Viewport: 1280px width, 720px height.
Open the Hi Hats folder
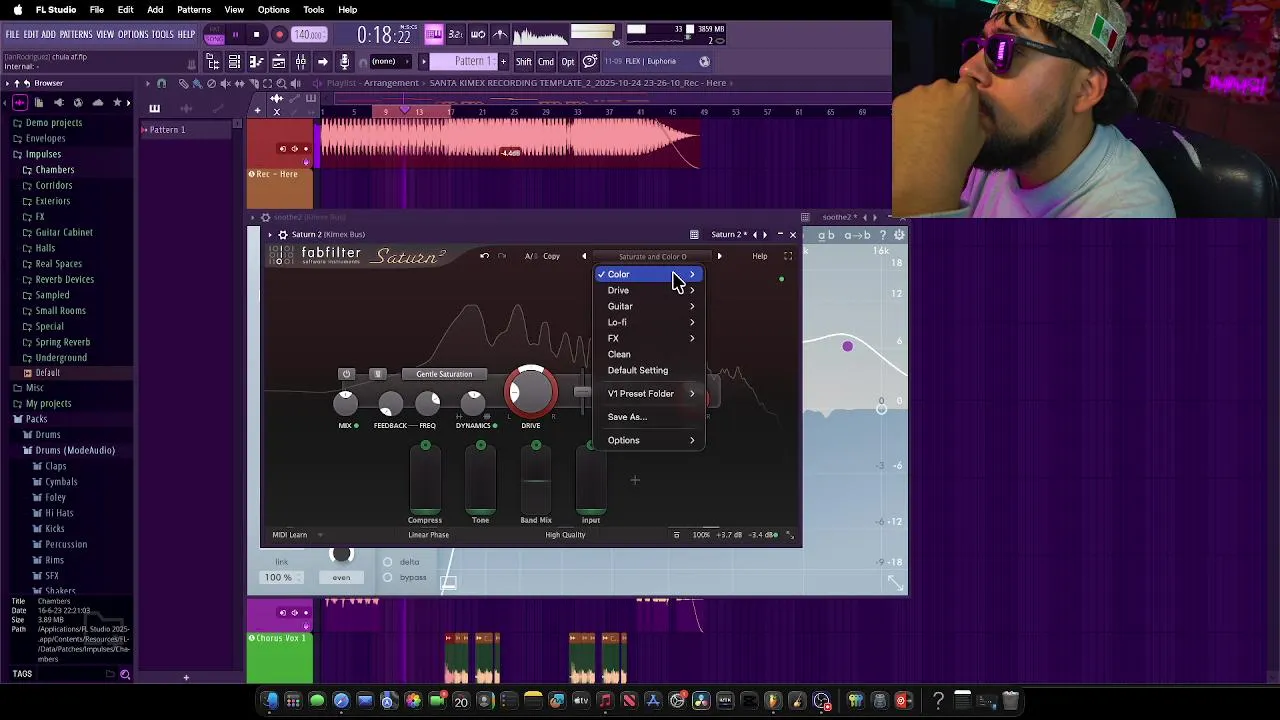[59, 513]
